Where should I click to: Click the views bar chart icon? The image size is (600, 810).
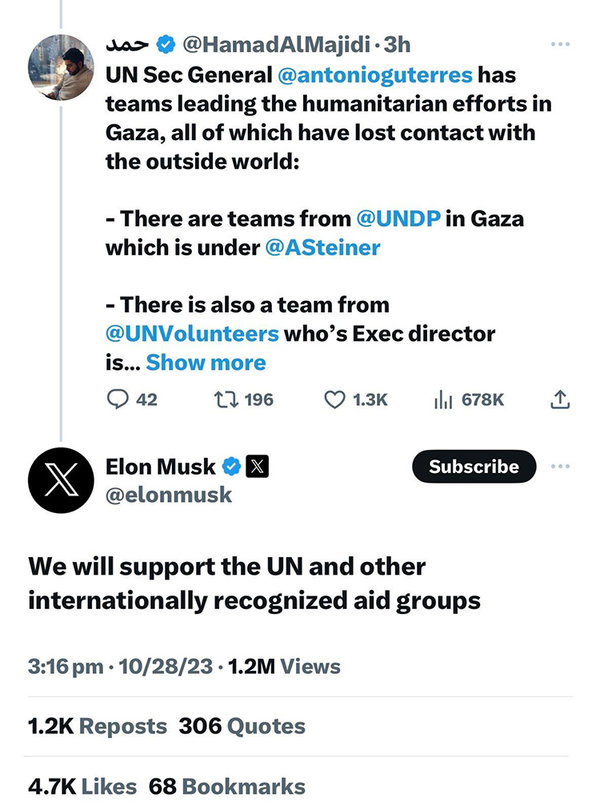point(443,400)
